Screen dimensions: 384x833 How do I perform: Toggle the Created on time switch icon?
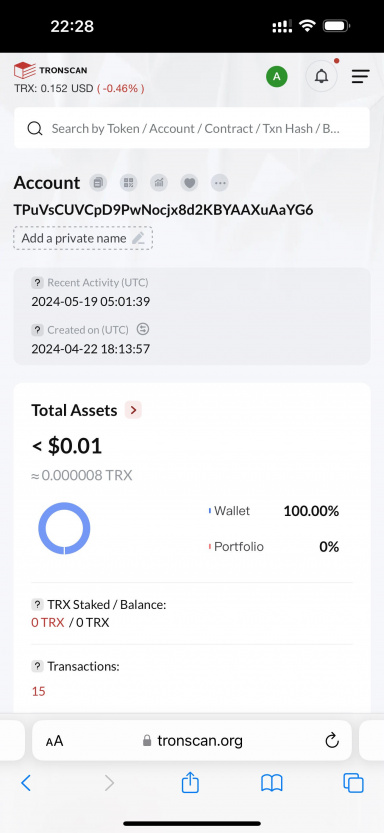point(142,329)
